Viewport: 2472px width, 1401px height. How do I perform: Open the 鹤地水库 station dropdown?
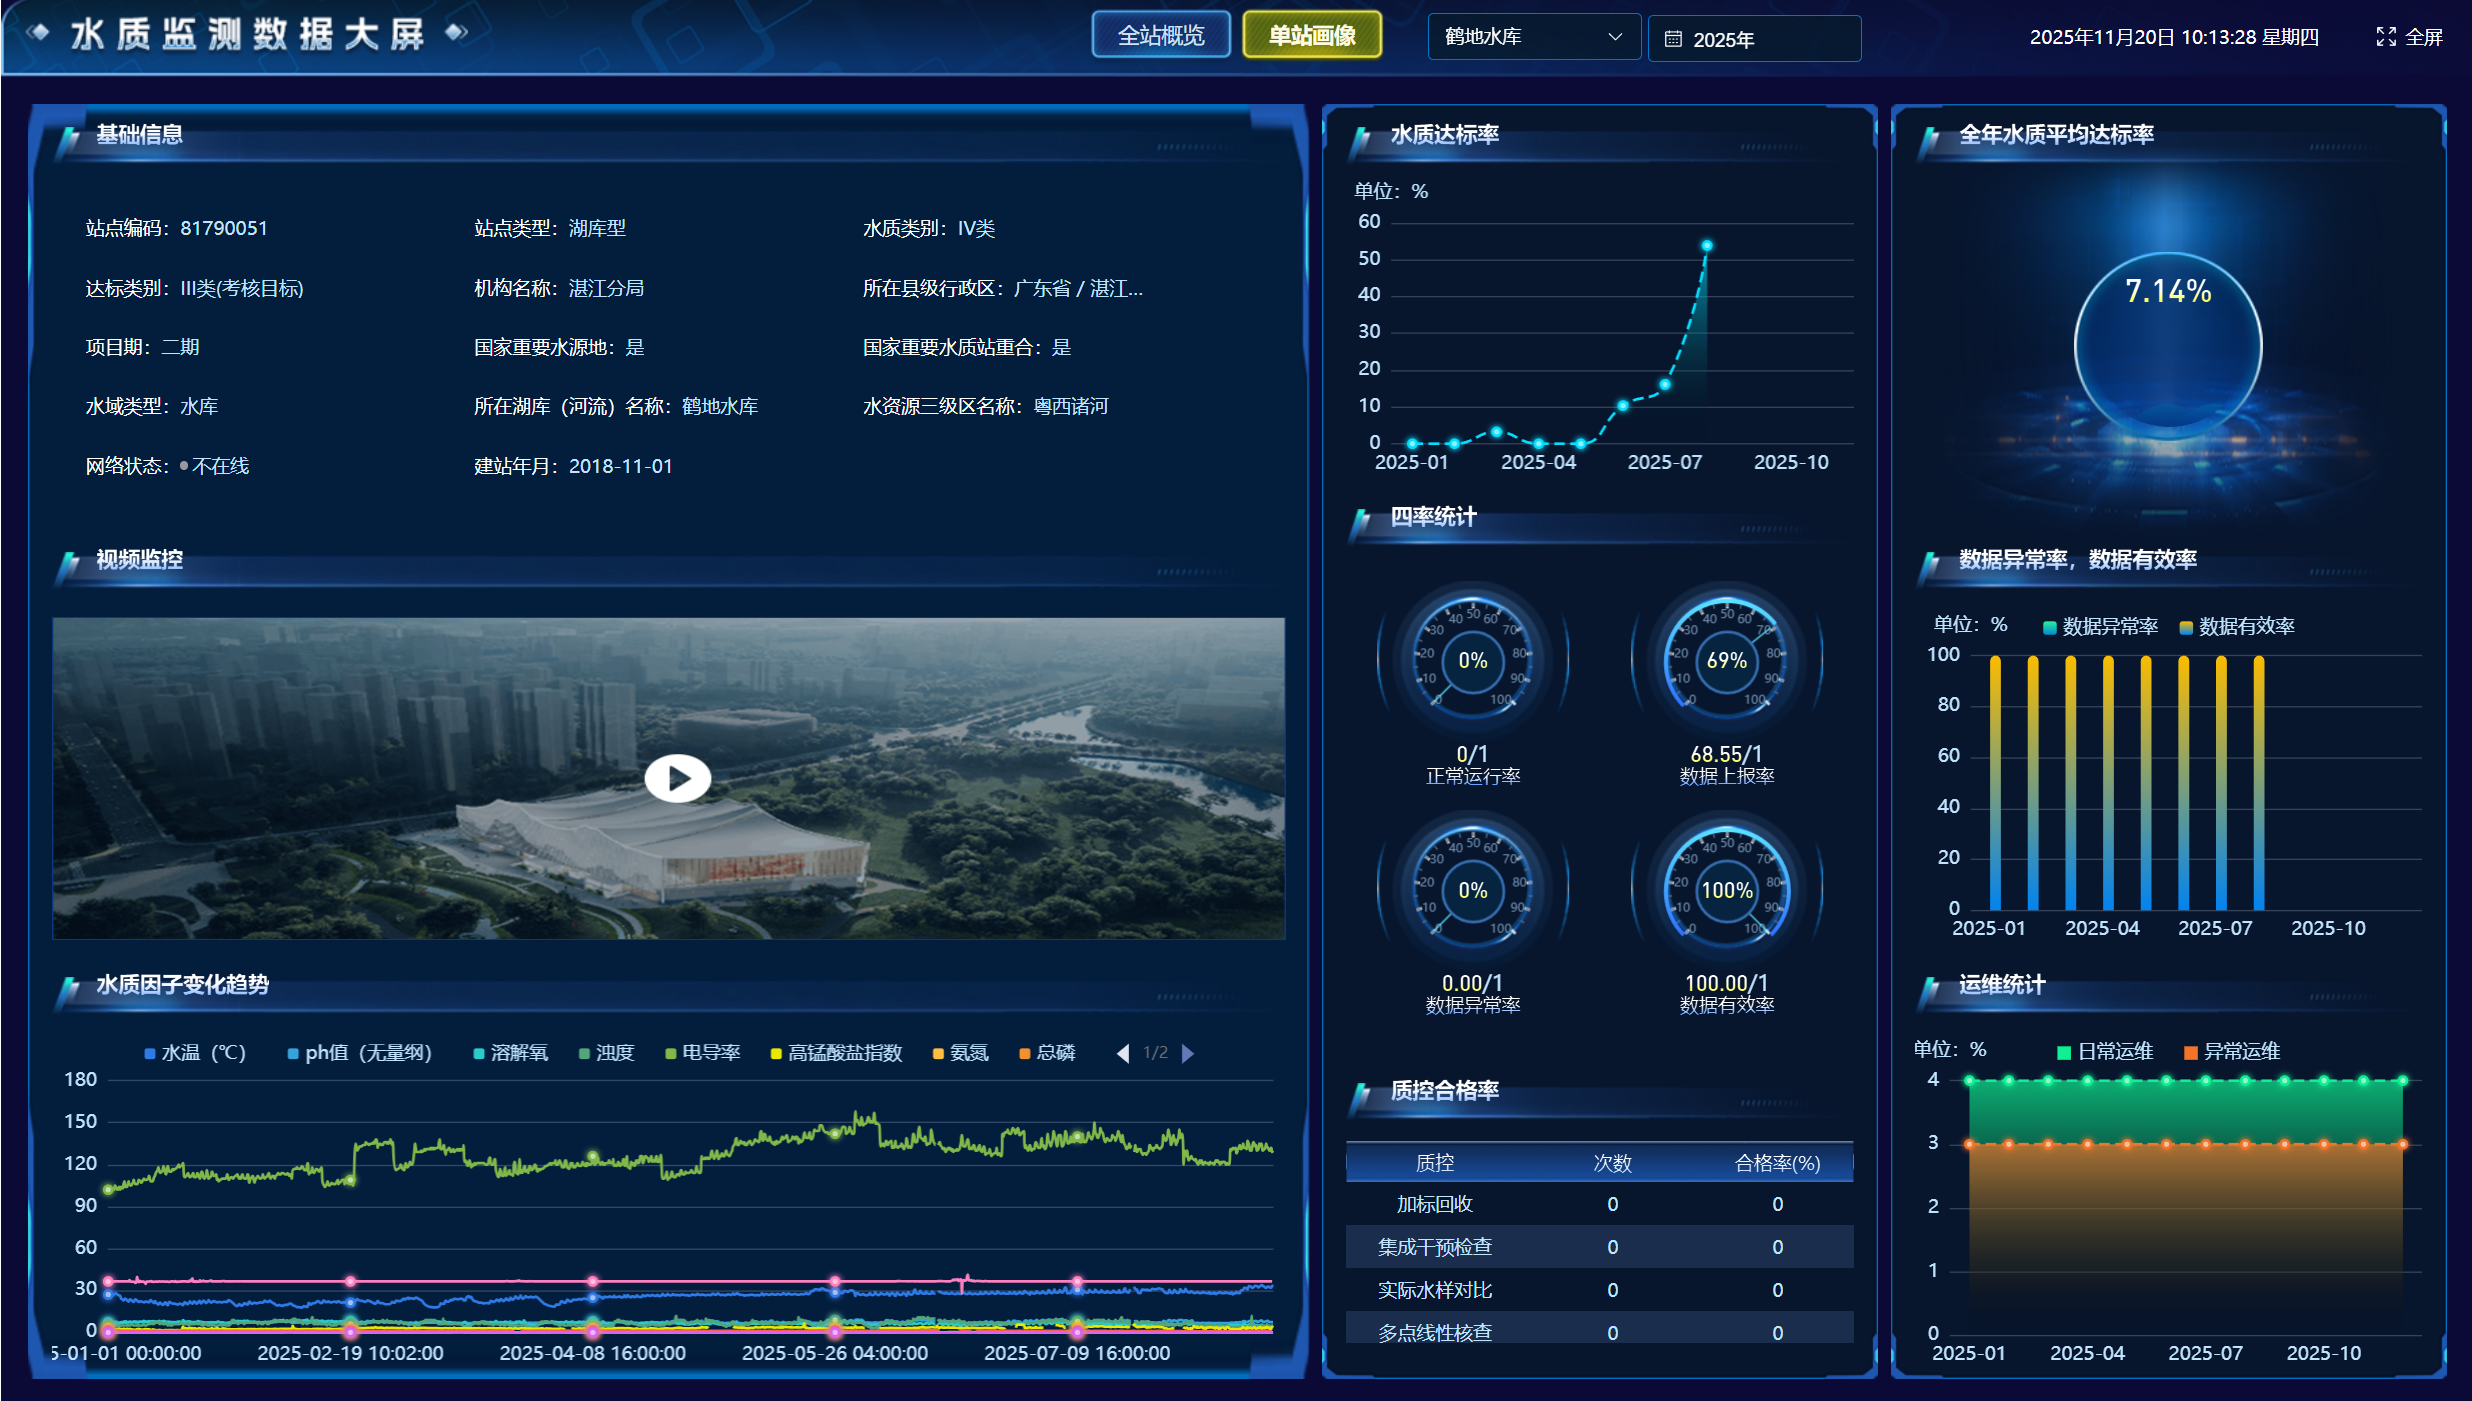coord(1533,37)
